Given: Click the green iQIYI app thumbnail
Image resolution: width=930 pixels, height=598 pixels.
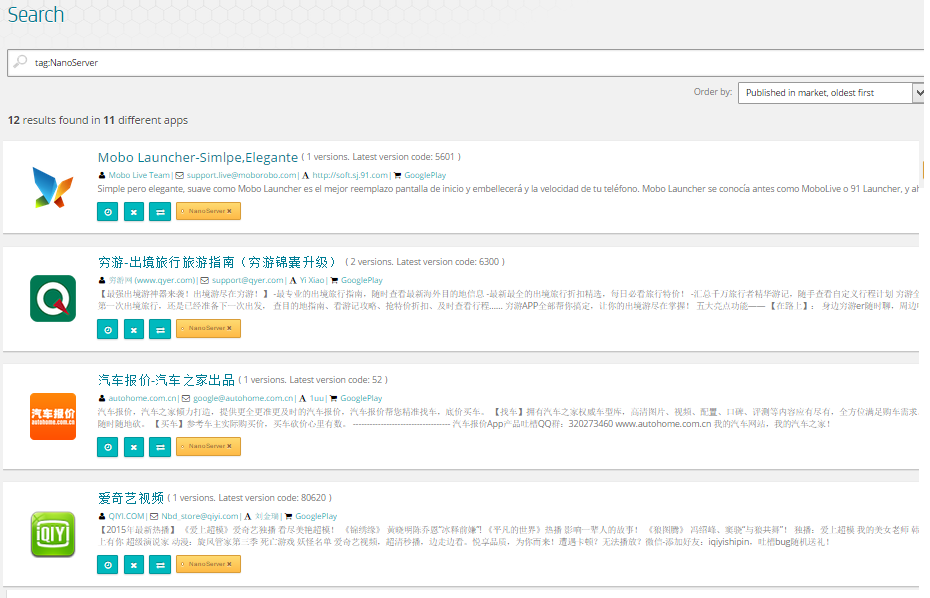Looking at the screenshot, I should point(53,534).
